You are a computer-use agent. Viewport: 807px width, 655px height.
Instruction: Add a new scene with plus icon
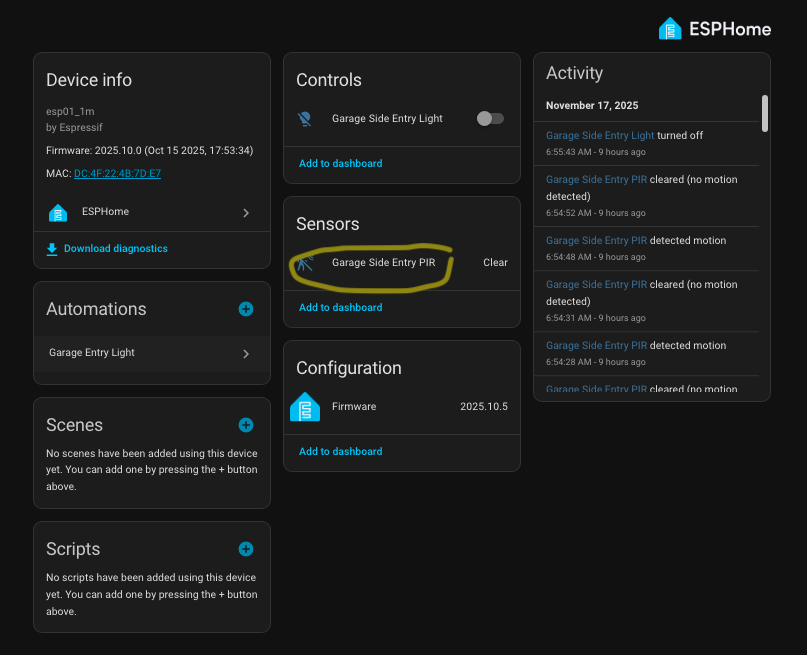click(246, 425)
